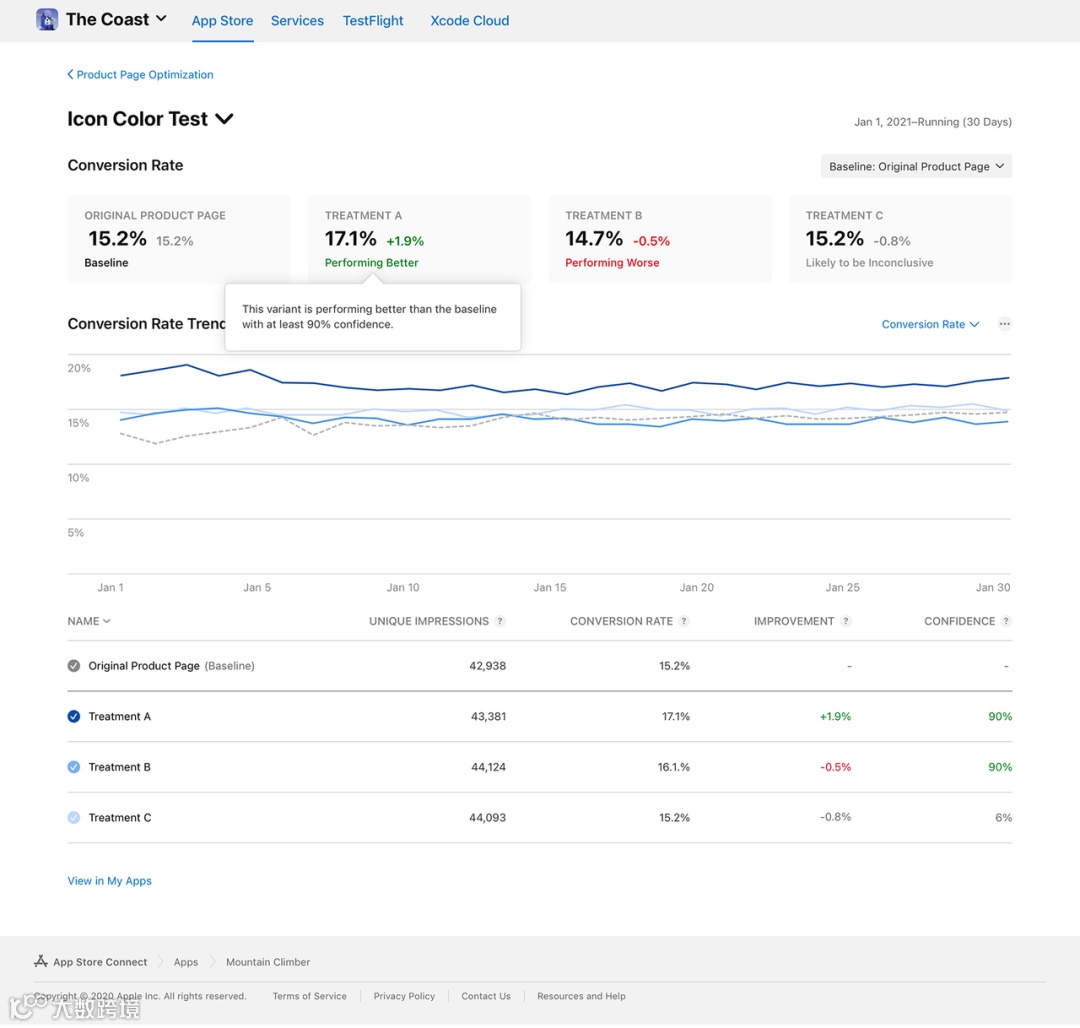Click App Store Connect footer logo
Image resolution: width=1080 pixels, height=1028 pixels.
(41, 961)
